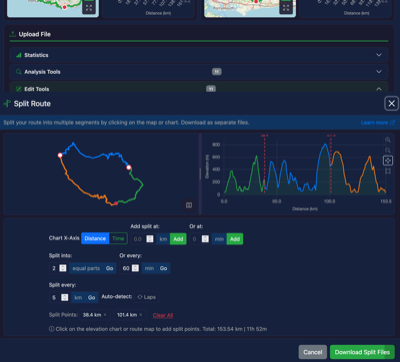Go split every 60 min

(x=163, y=268)
